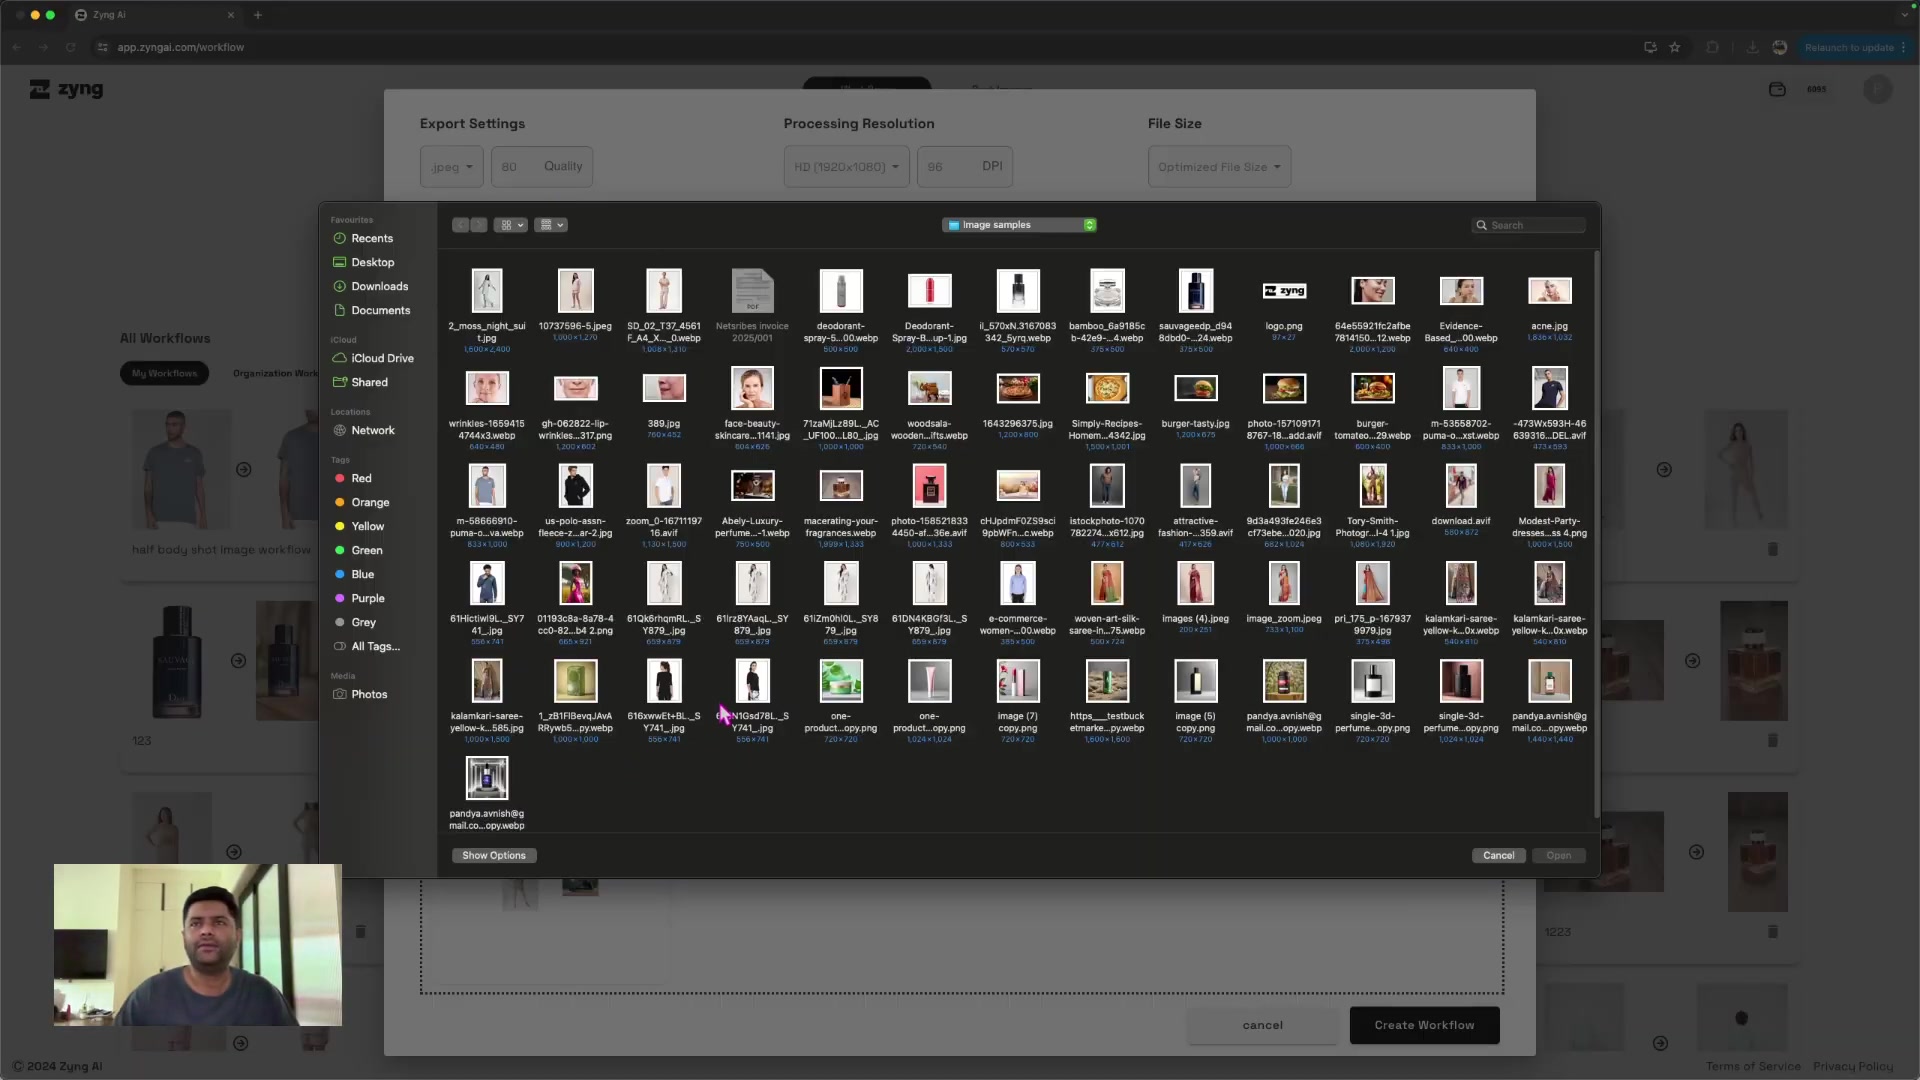1920x1080 pixels.
Task: Select iCloud Drive in sidebar
Action: click(x=382, y=359)
